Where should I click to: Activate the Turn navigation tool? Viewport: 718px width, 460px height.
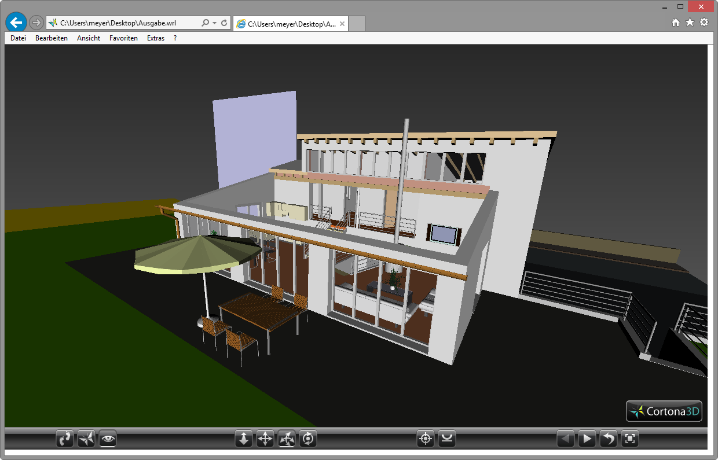coord(287,438)
